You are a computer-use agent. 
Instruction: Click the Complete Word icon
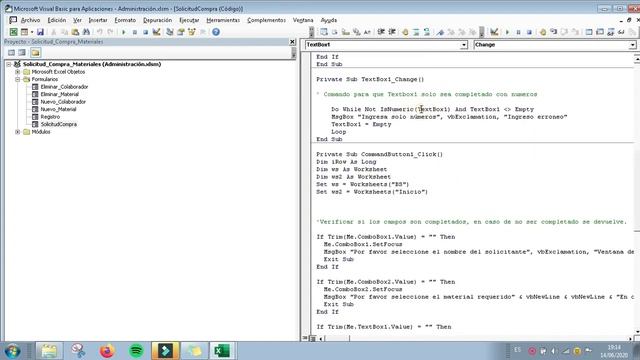367,32
